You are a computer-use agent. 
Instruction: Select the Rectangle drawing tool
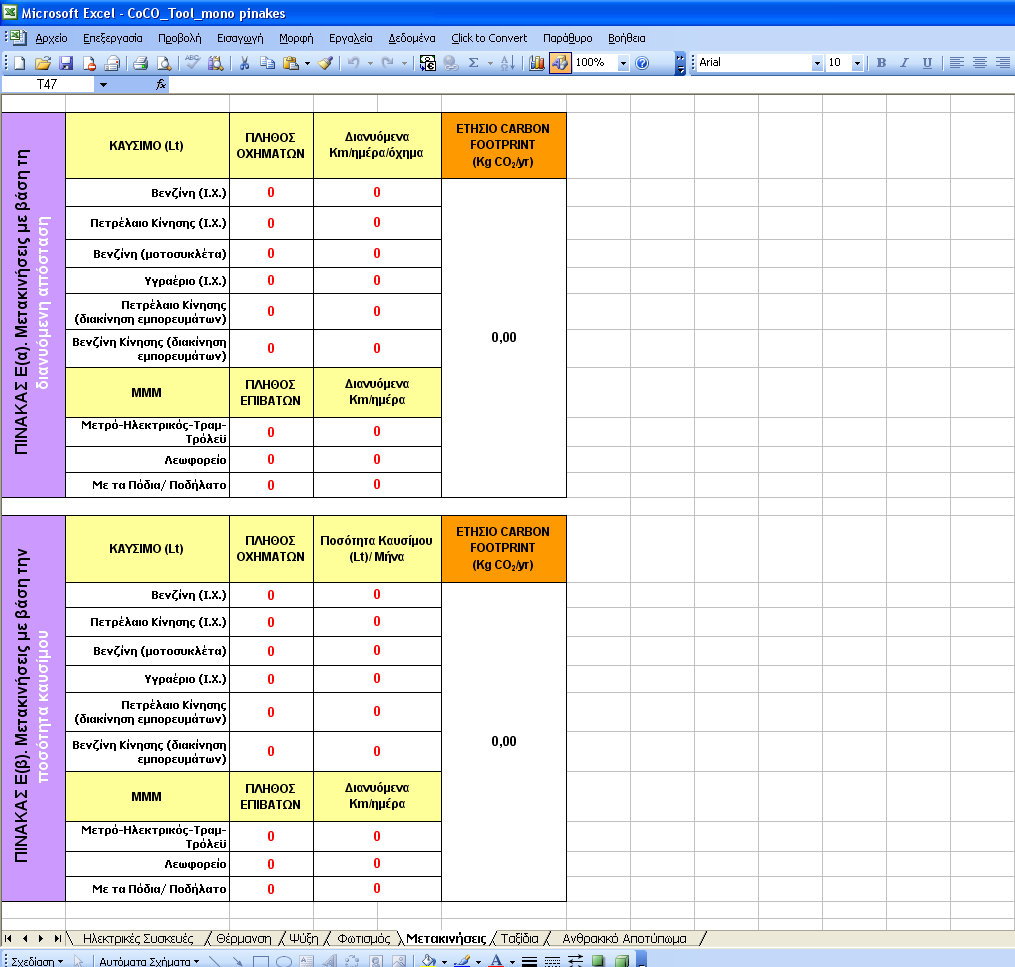pyautogui.click(x=260, y=962)
